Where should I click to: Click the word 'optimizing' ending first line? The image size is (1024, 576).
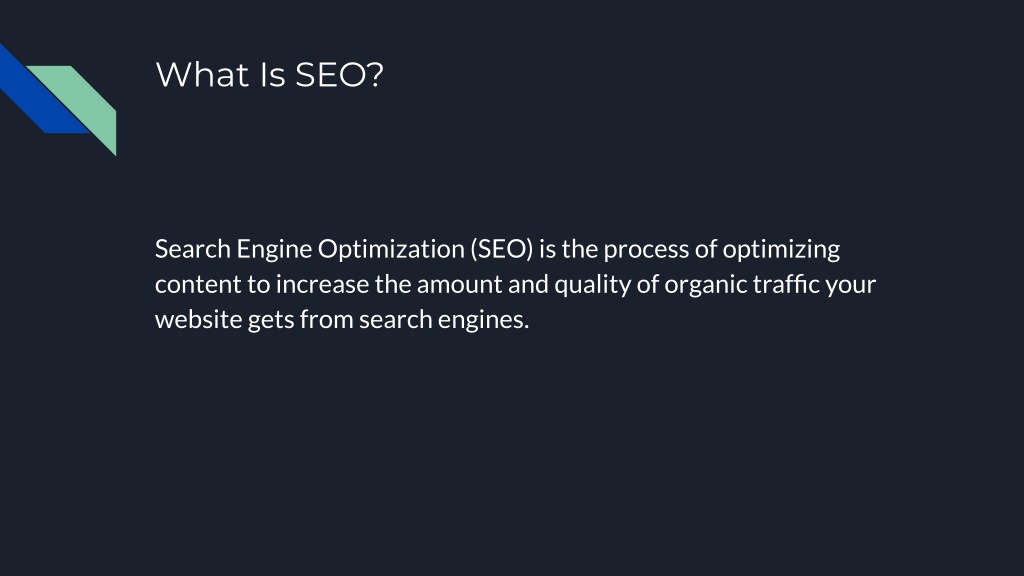pyautogui.click(x=781, y=250)
